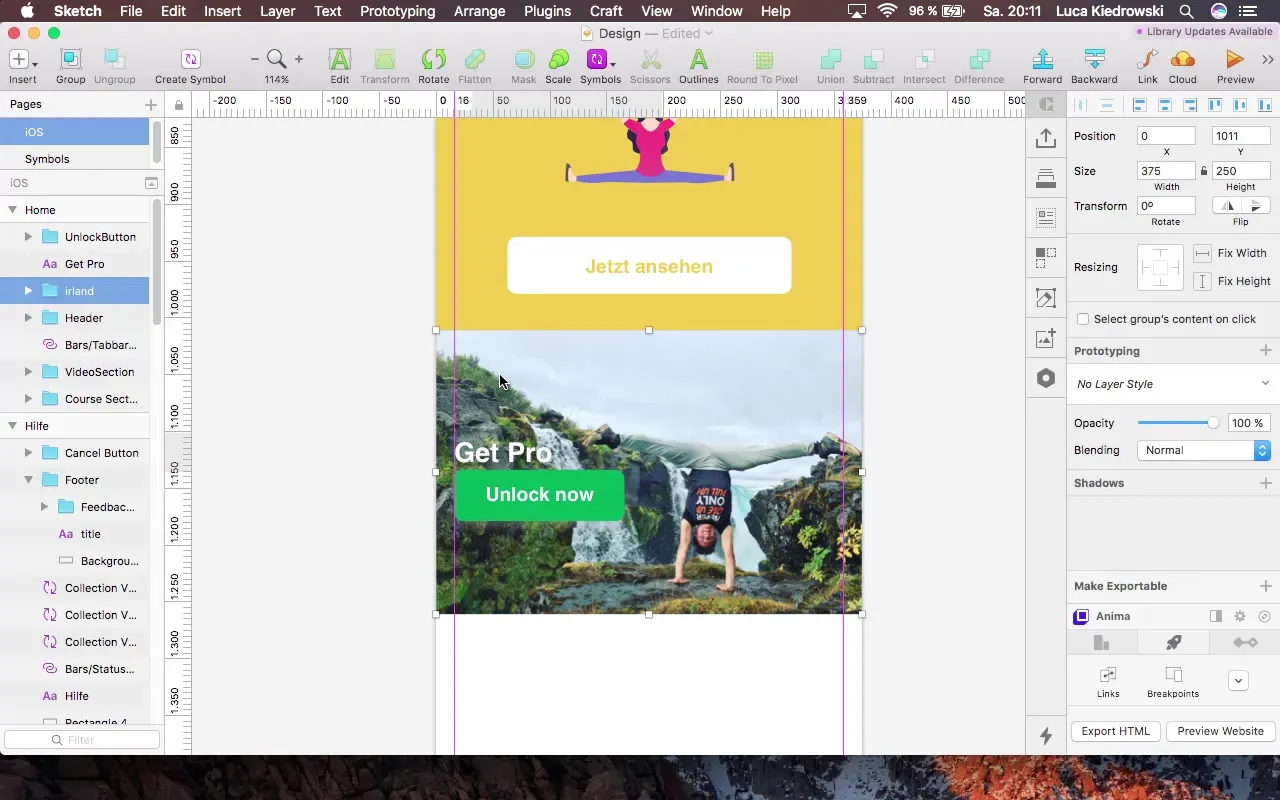Flip the layer horizontally
This screenshot has width=1280, height=800.
point(1228,206)
